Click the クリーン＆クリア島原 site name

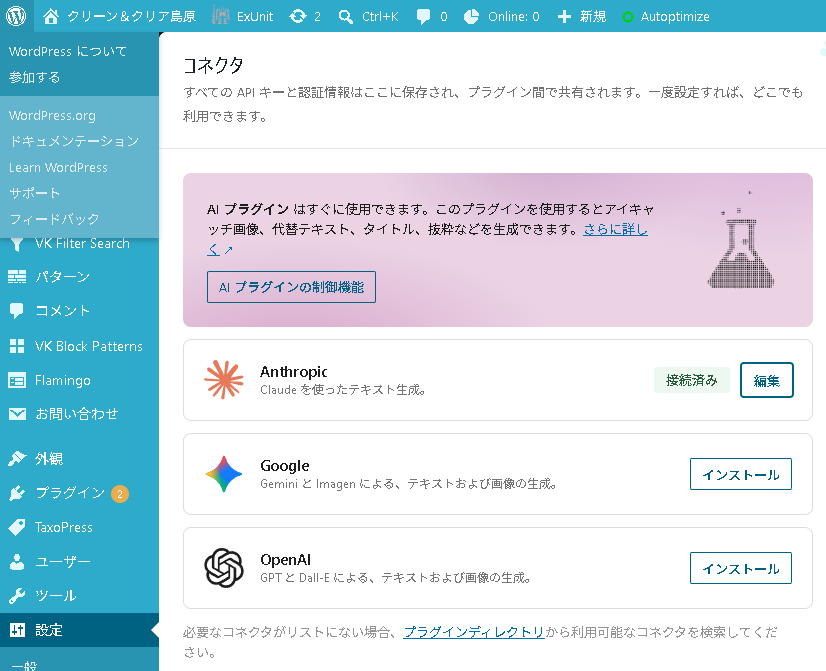tap(132, 16)
